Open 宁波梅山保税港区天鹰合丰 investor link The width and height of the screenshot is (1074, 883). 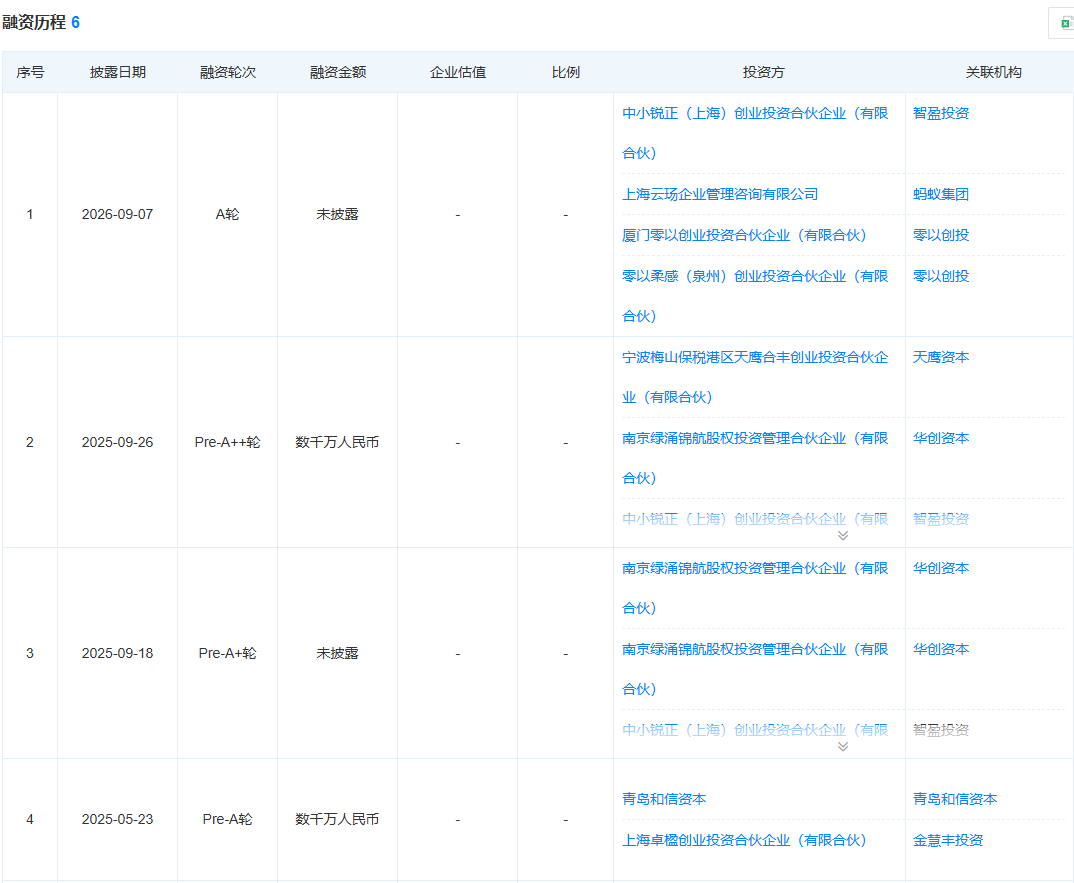[755, 377]
